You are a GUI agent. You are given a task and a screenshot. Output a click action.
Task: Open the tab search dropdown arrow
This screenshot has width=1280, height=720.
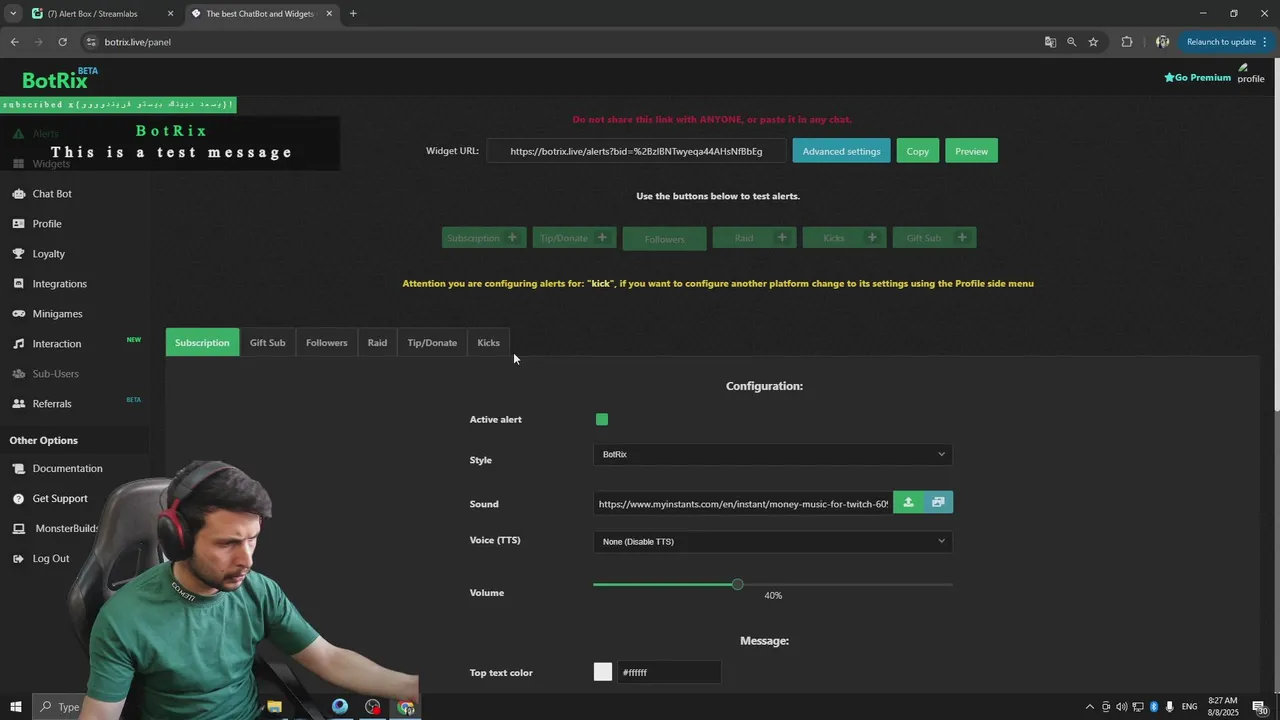(13, 14)
